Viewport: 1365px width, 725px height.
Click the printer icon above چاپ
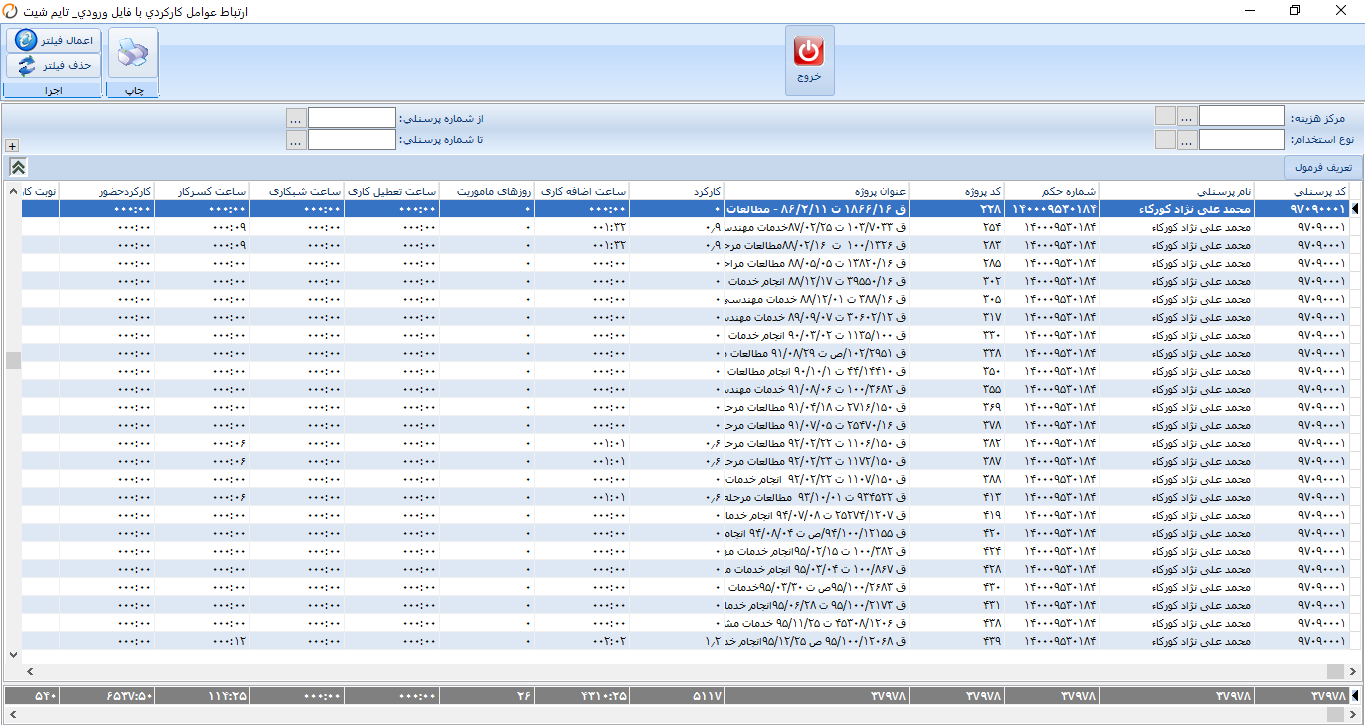click(132, 54)
